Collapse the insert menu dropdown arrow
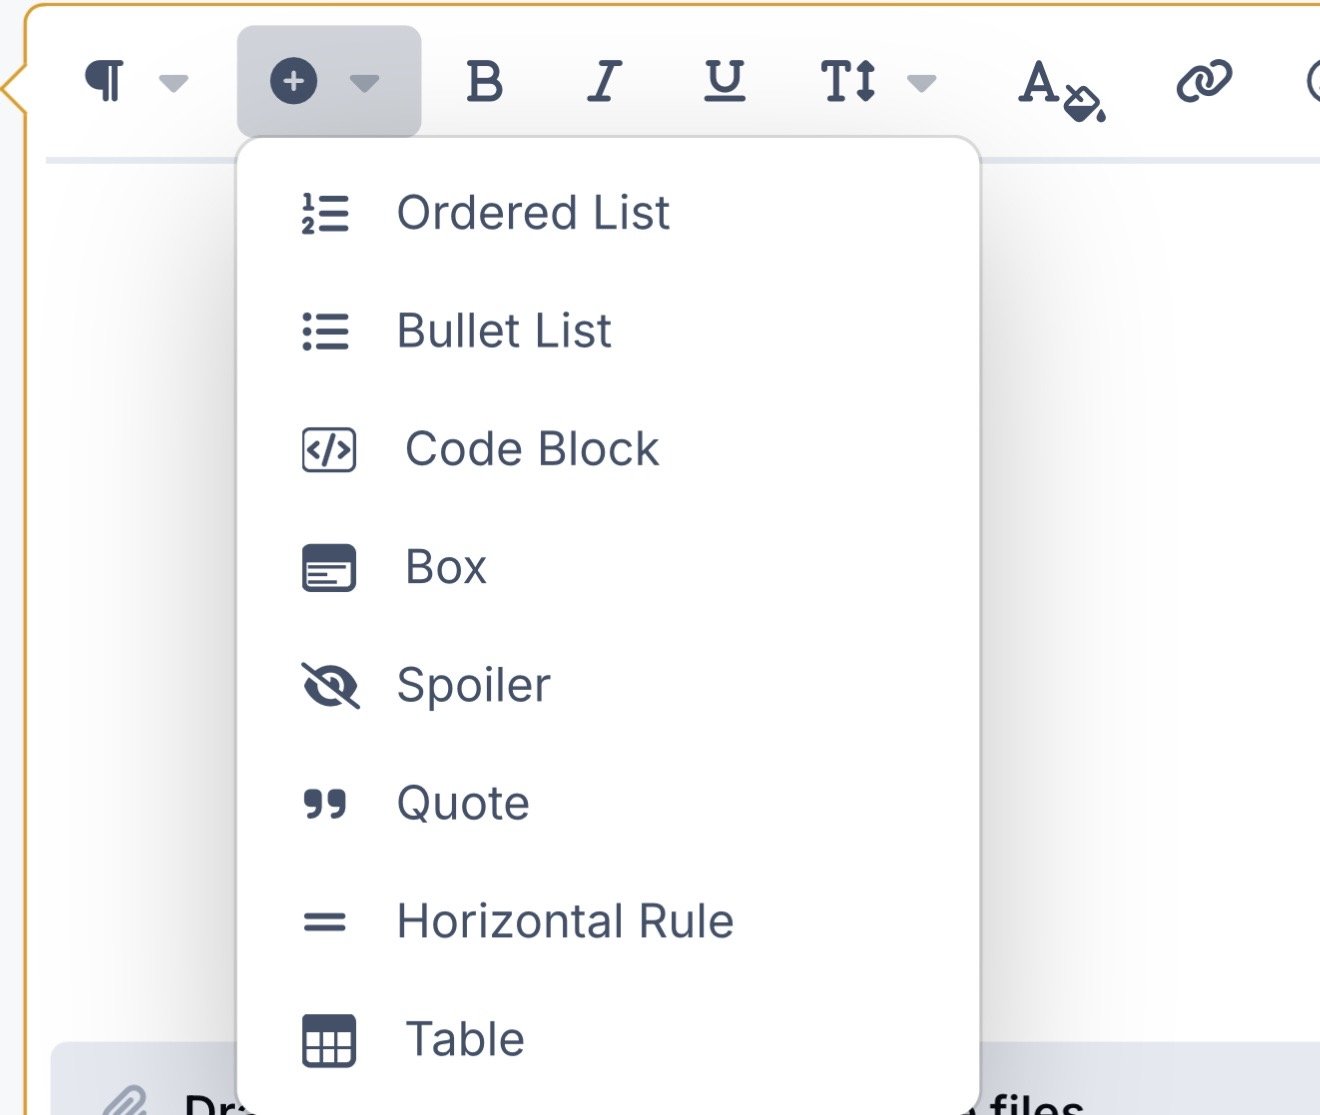The width and height of the screenshot is (1320, 1115). [365, 82]
